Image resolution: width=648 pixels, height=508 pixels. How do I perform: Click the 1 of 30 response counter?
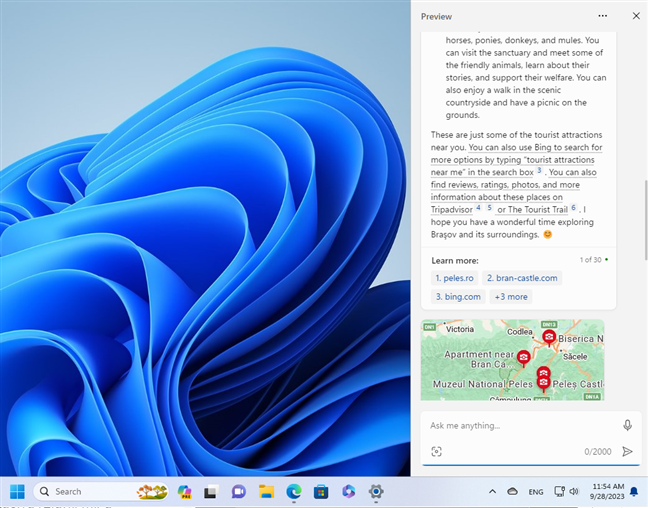pos(590,260)
